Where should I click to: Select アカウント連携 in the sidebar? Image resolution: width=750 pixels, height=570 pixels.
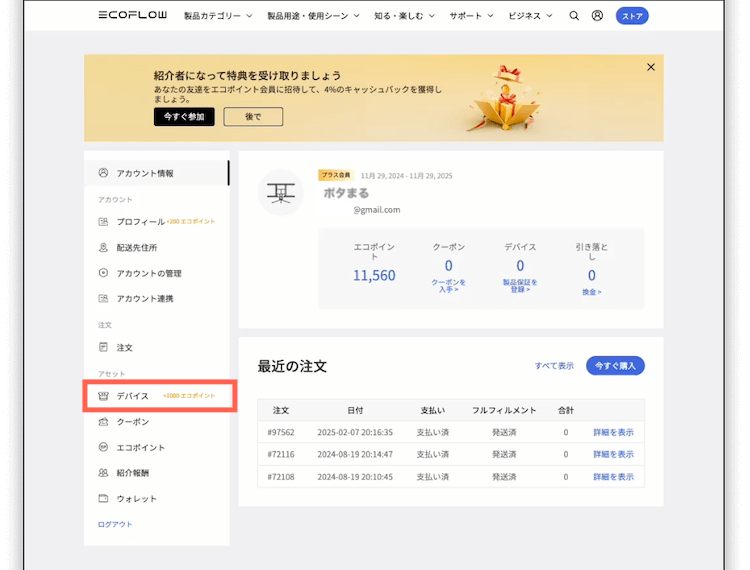[157, 298]
